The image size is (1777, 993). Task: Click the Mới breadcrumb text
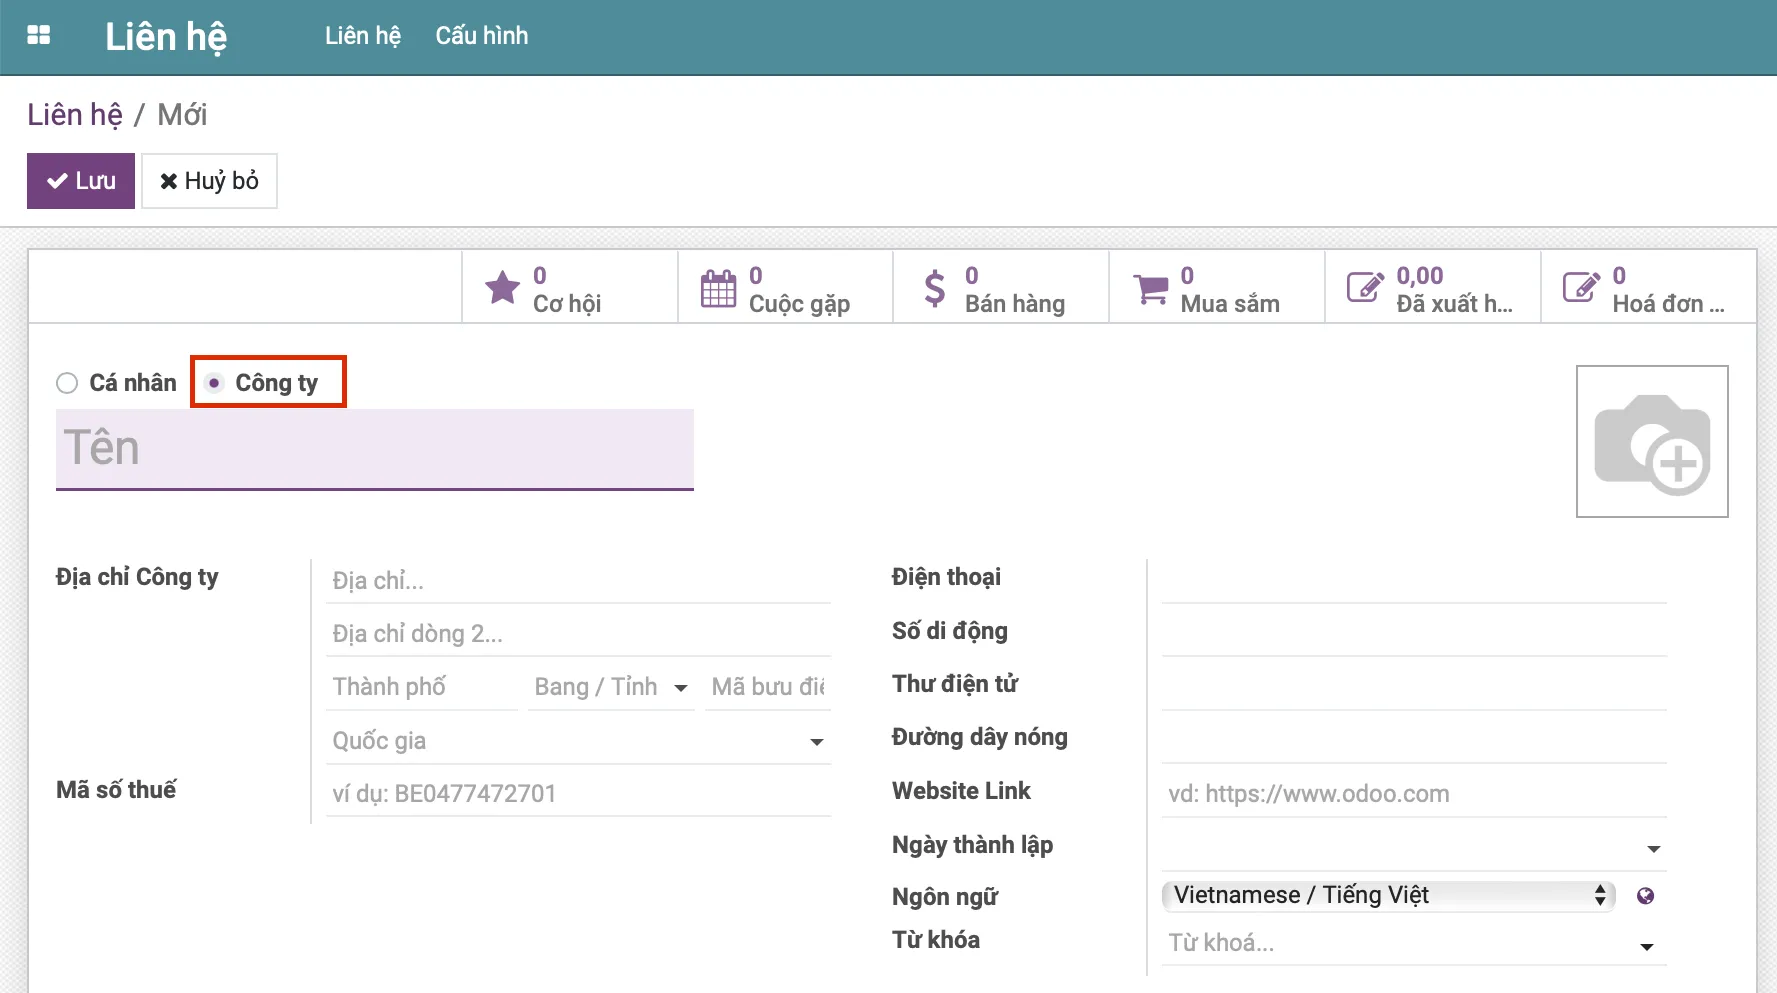182,115
